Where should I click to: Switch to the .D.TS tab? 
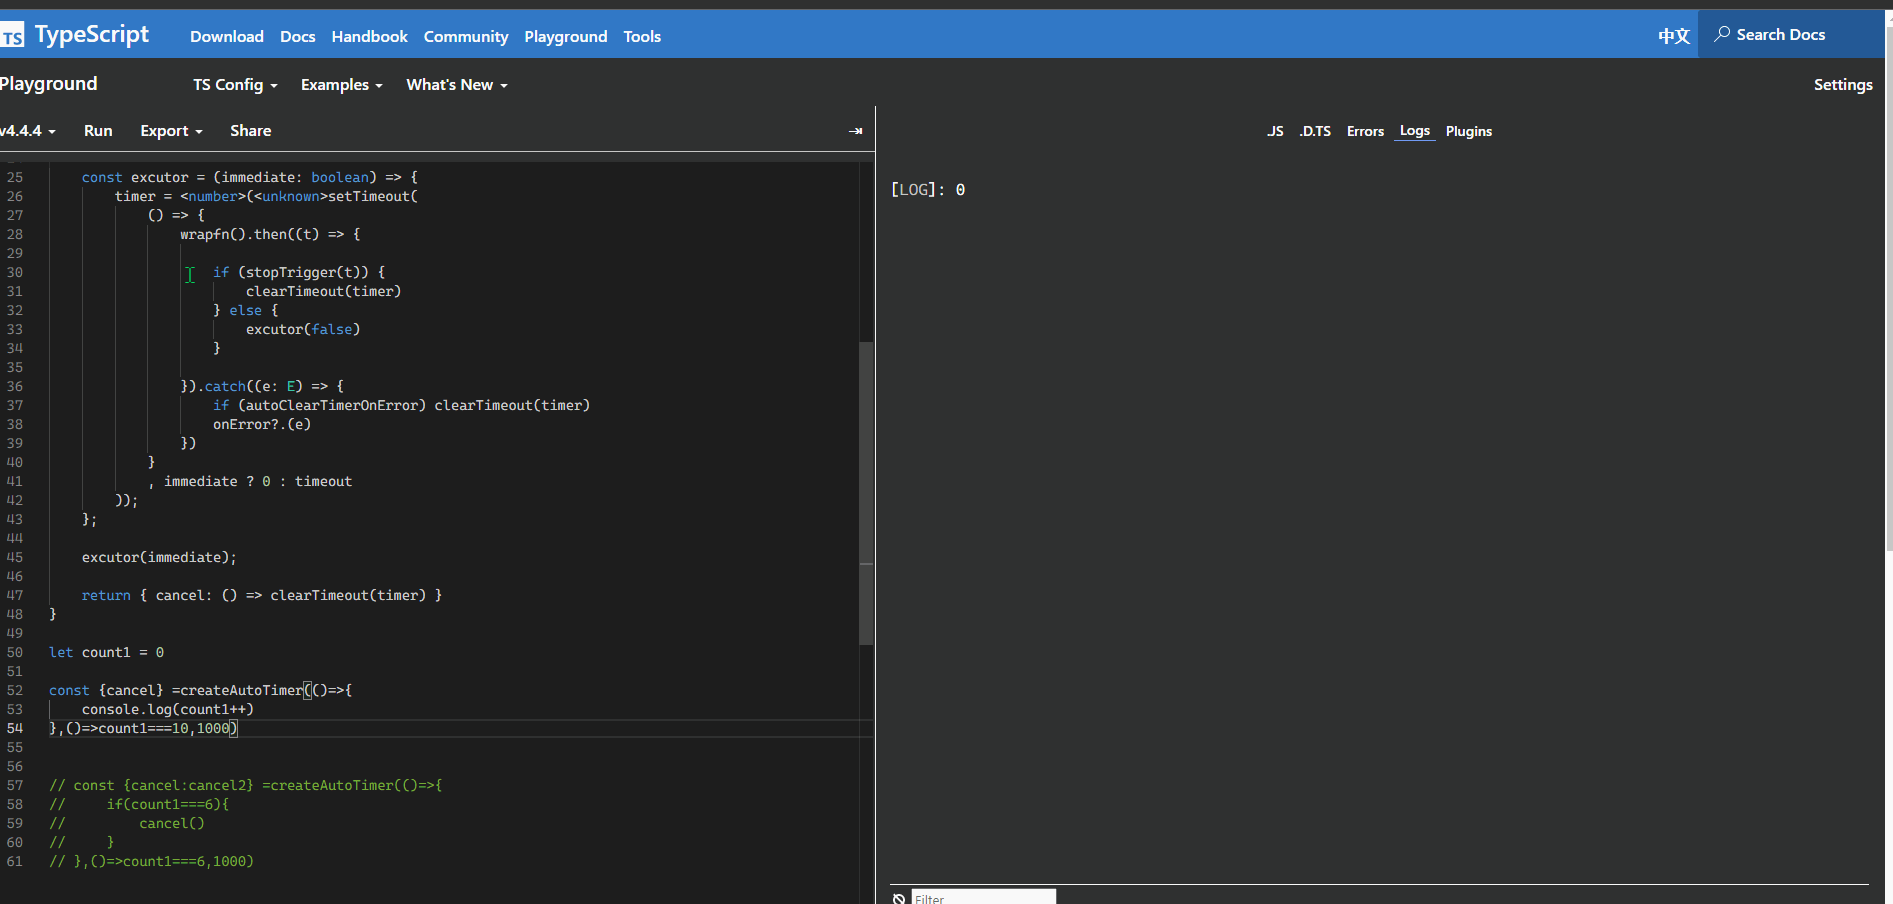(1315, 131)
